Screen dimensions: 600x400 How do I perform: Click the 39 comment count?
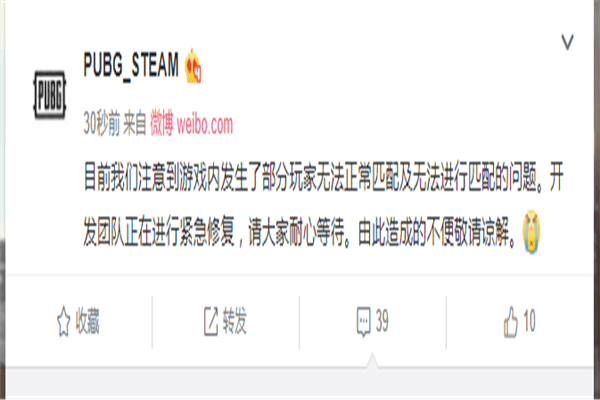click(382, 321)
